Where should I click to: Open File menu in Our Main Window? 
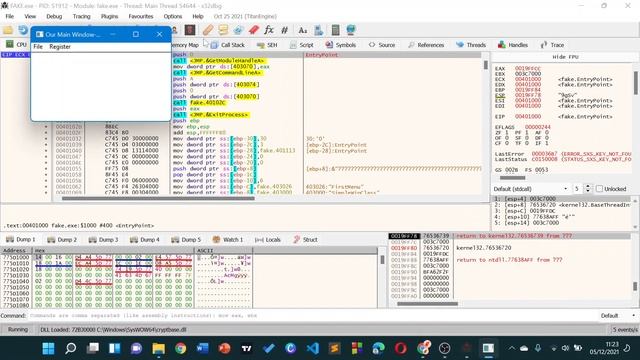(38, 47)
